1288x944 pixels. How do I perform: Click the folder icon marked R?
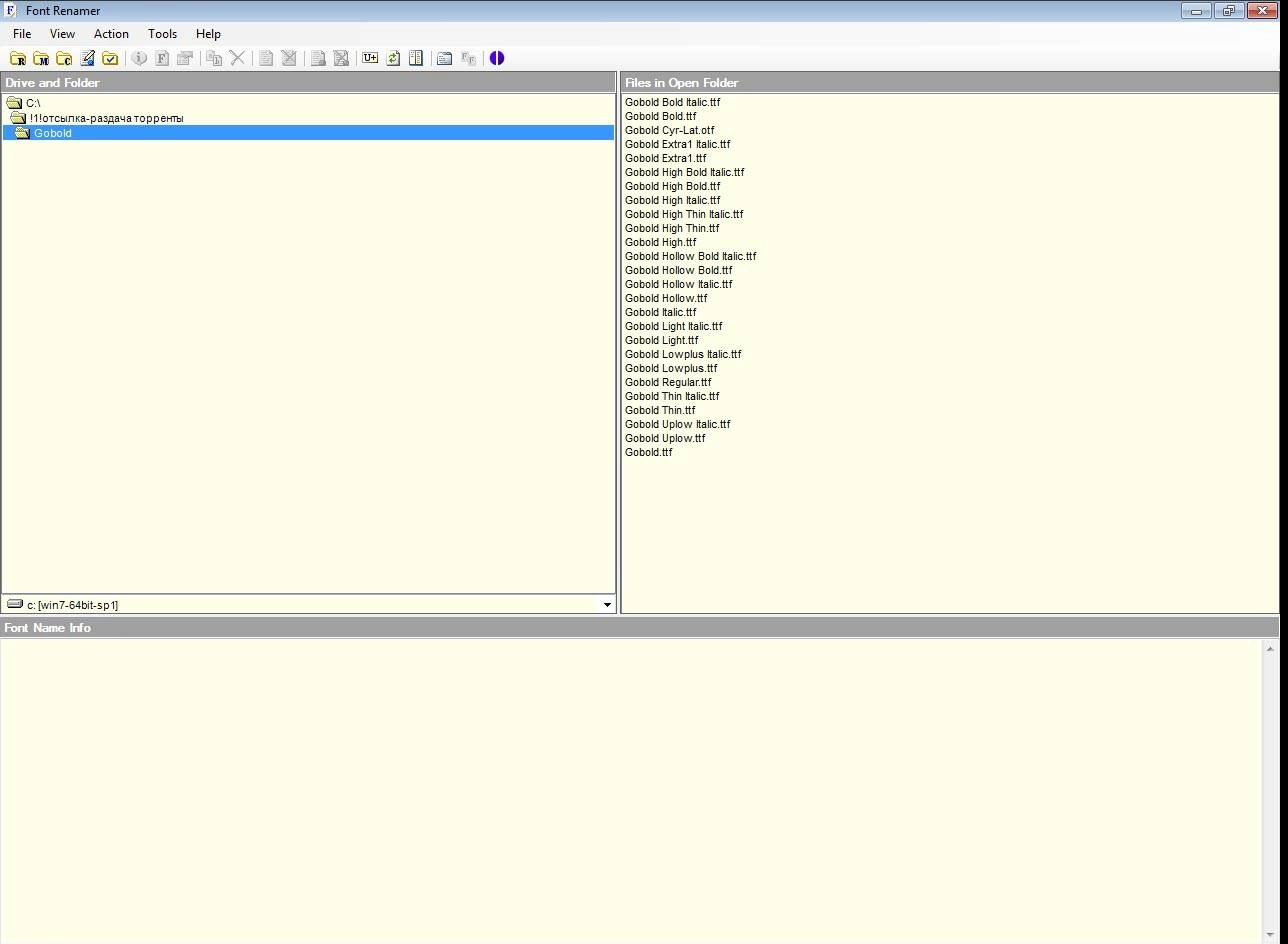tap(18, 58)
